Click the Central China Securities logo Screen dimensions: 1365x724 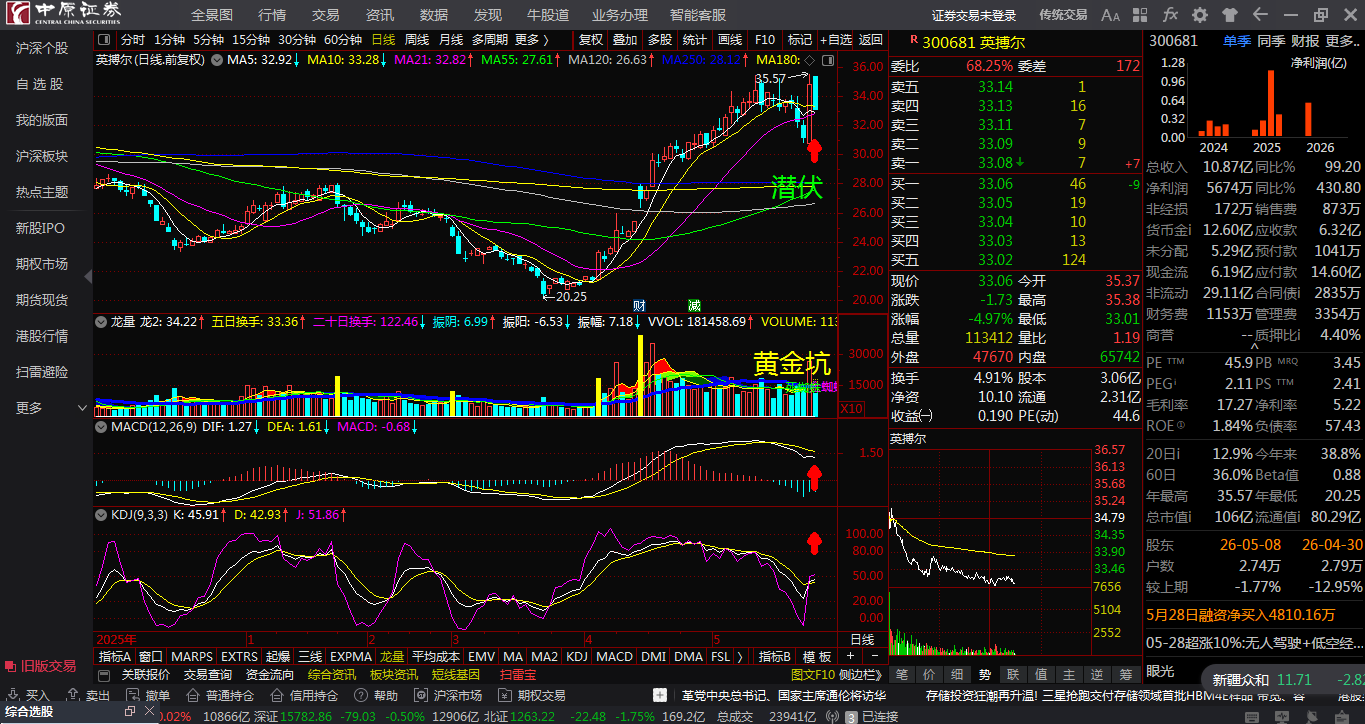64,14
